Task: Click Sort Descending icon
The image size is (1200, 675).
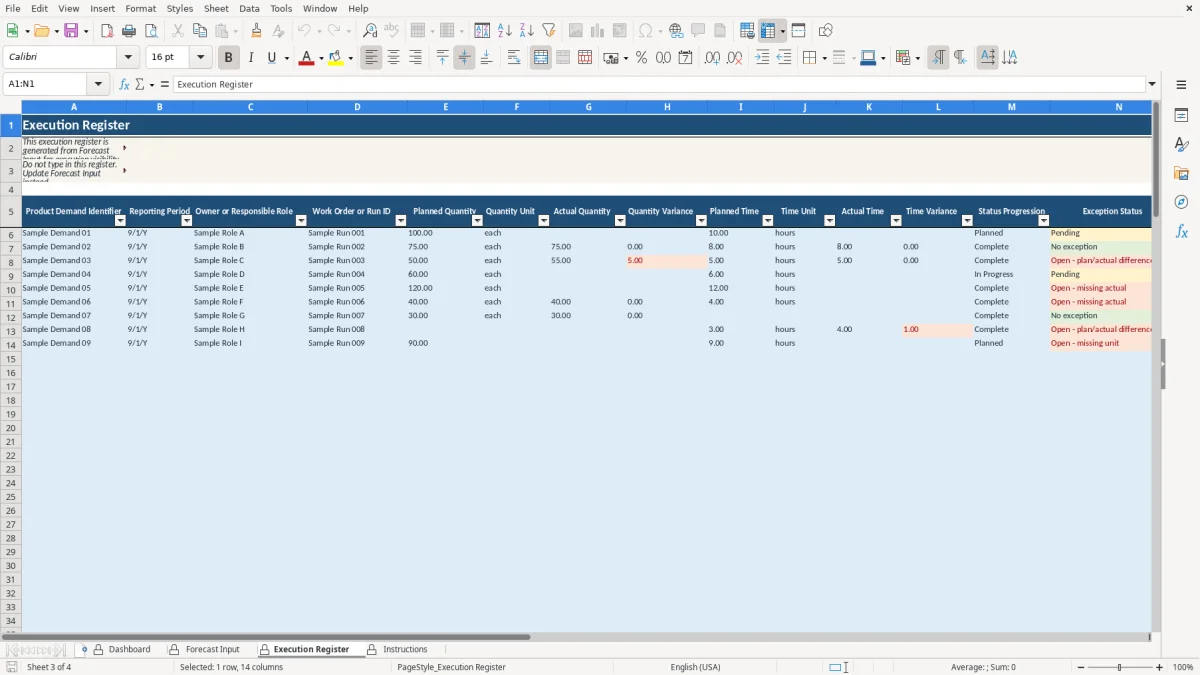Action: pyautogui.click(x=526, y=31)
